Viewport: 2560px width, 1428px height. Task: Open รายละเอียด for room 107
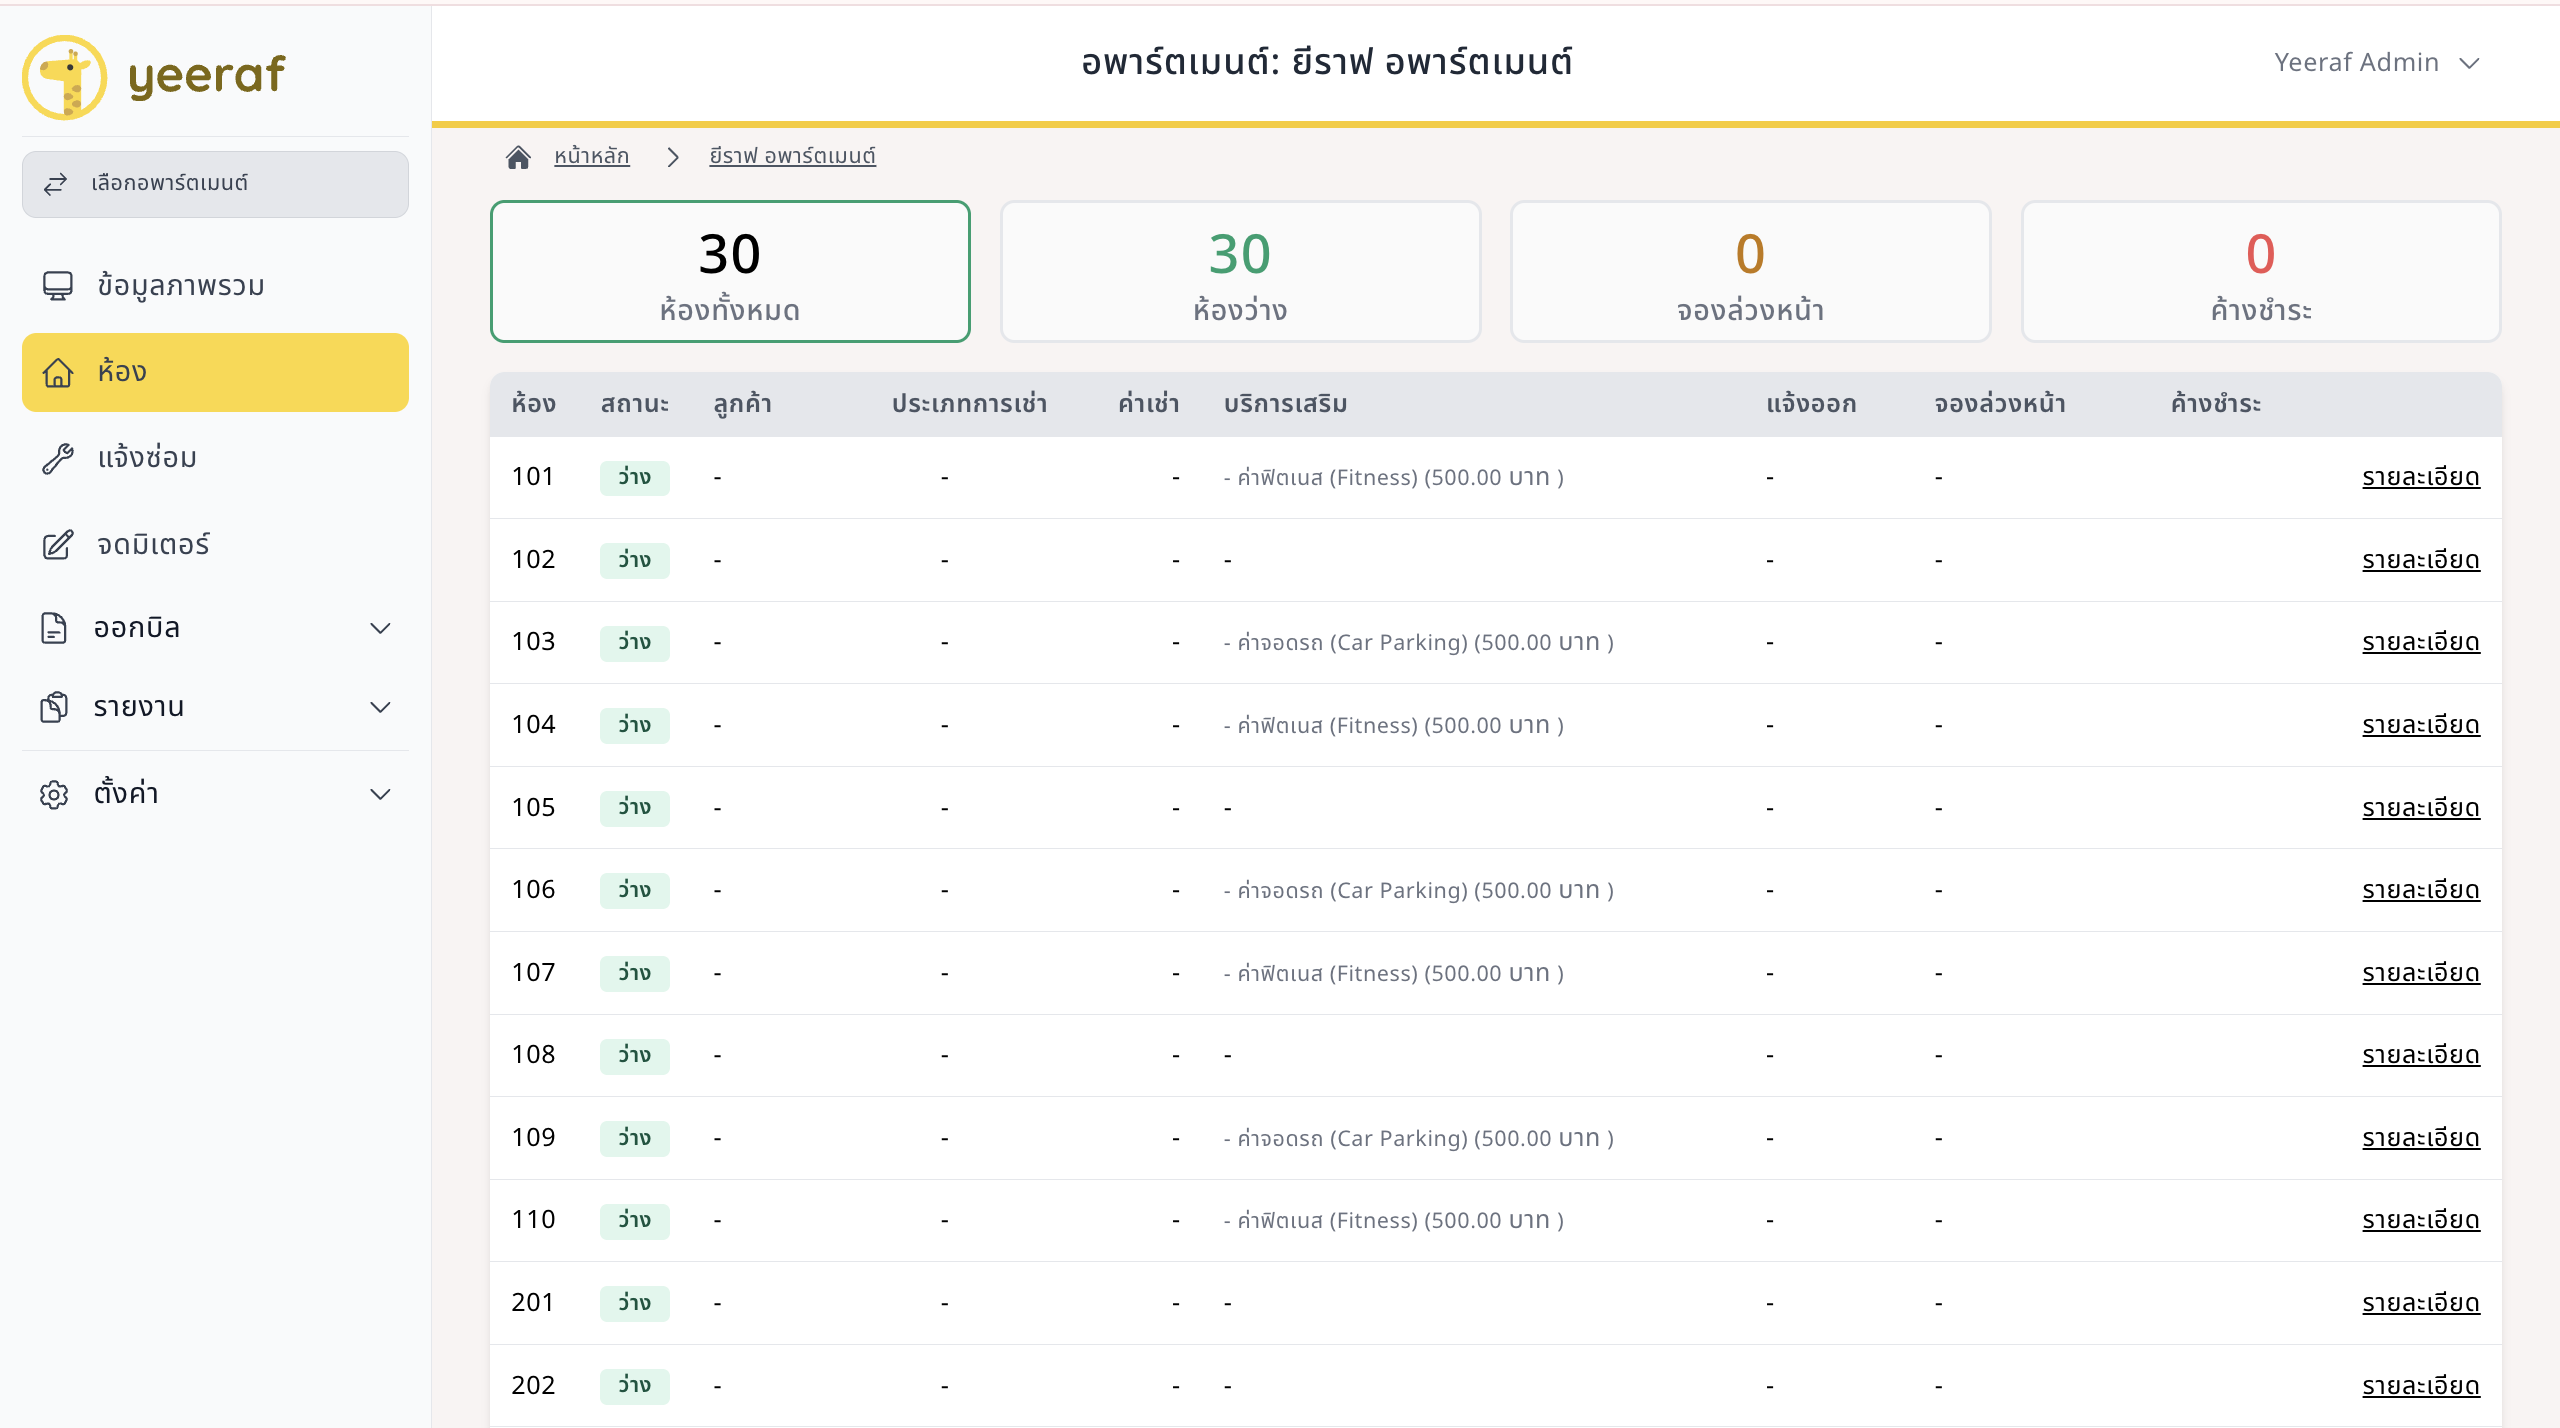click(2421, 973)
